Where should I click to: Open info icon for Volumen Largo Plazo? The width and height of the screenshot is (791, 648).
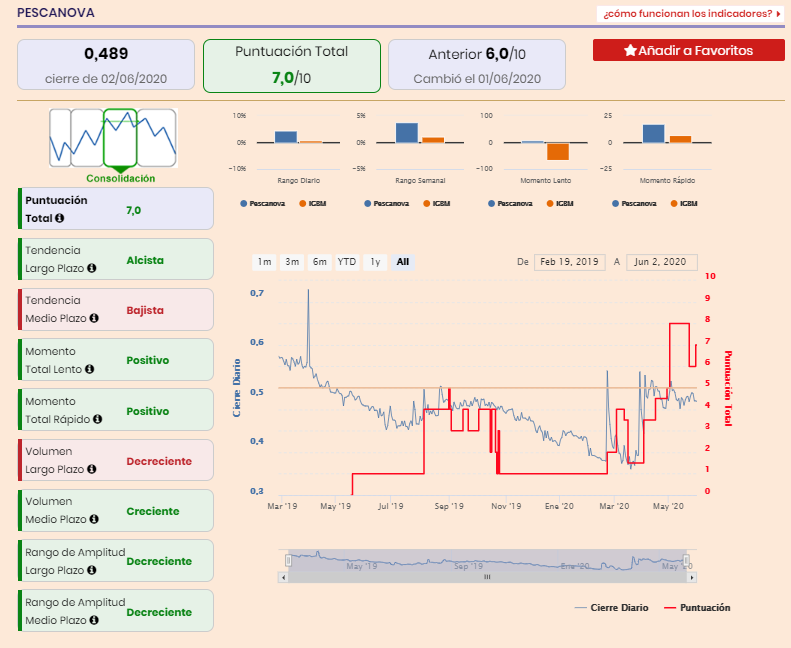[92, 469]
